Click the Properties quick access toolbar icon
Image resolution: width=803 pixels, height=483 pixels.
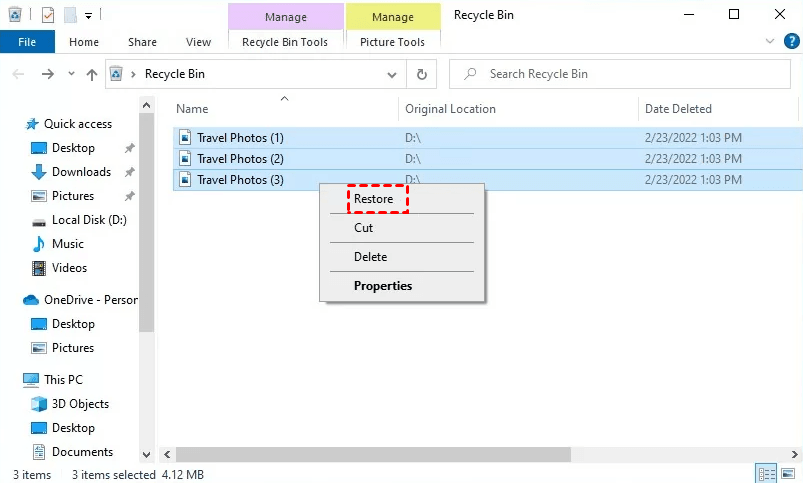(48, 15)
